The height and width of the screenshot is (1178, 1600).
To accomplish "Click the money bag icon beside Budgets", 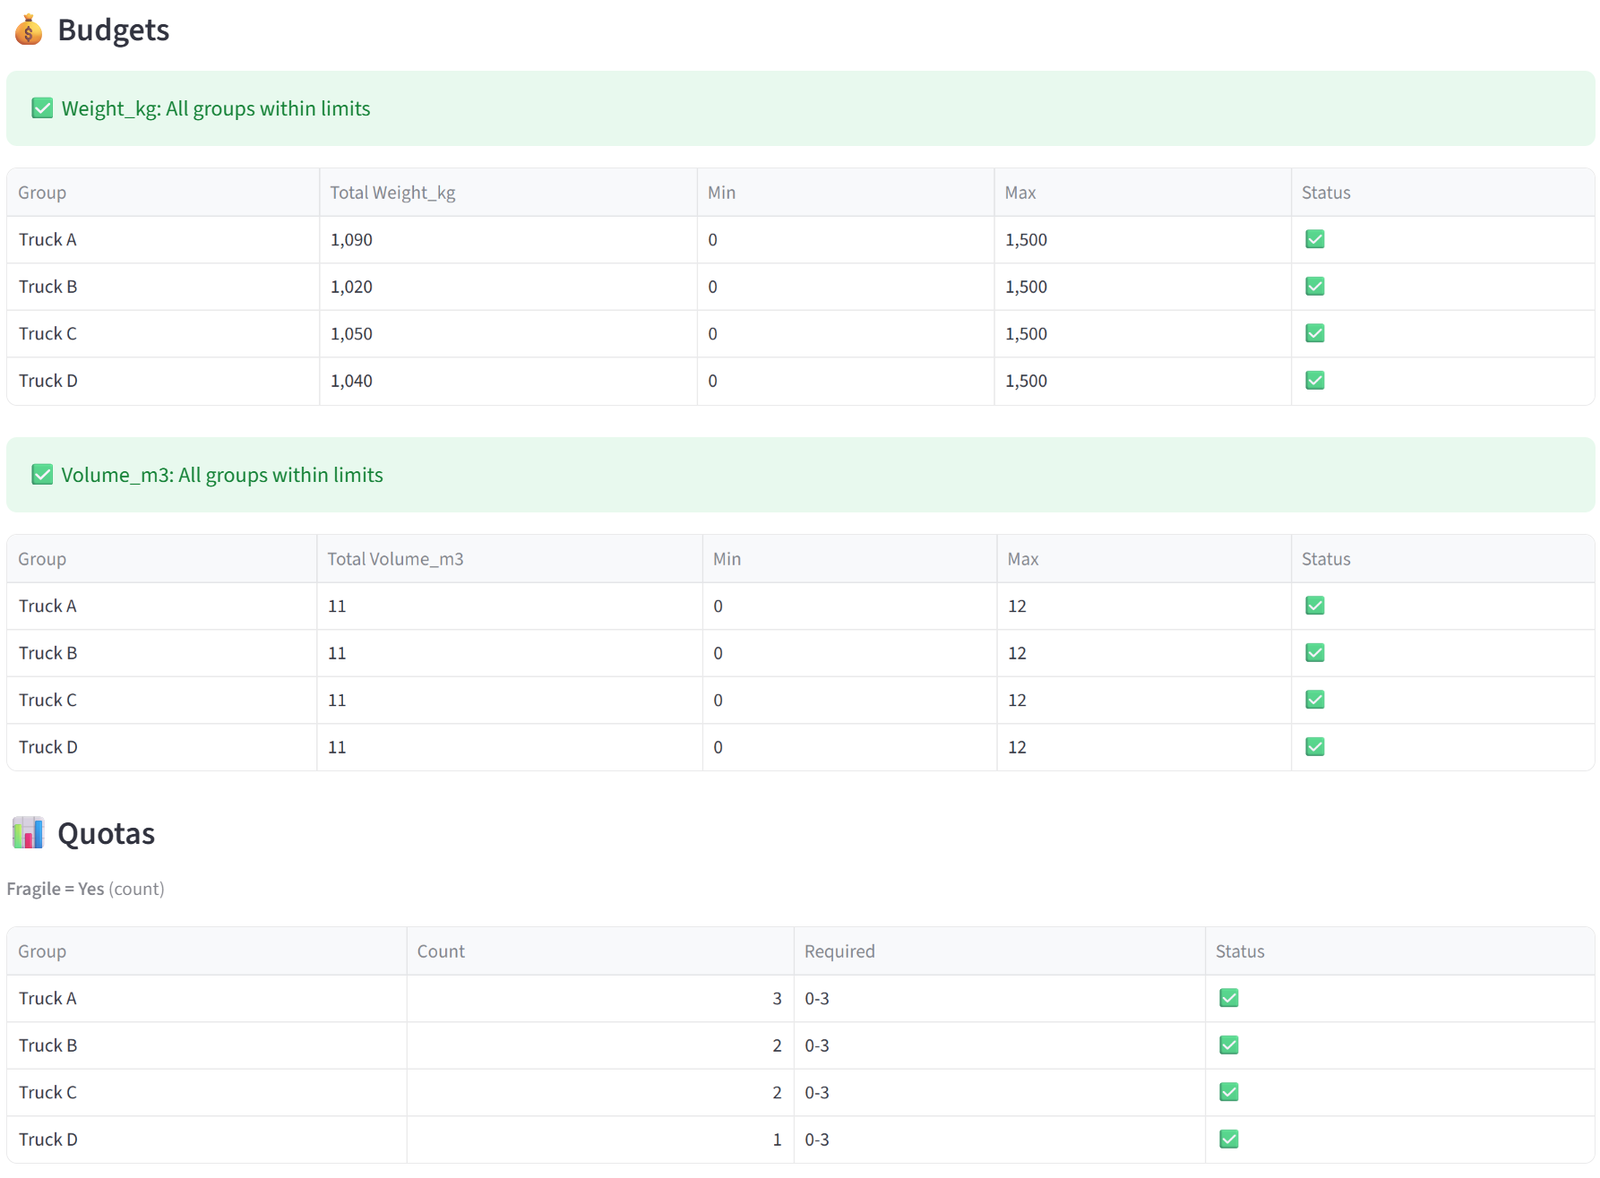I will 28,30.
